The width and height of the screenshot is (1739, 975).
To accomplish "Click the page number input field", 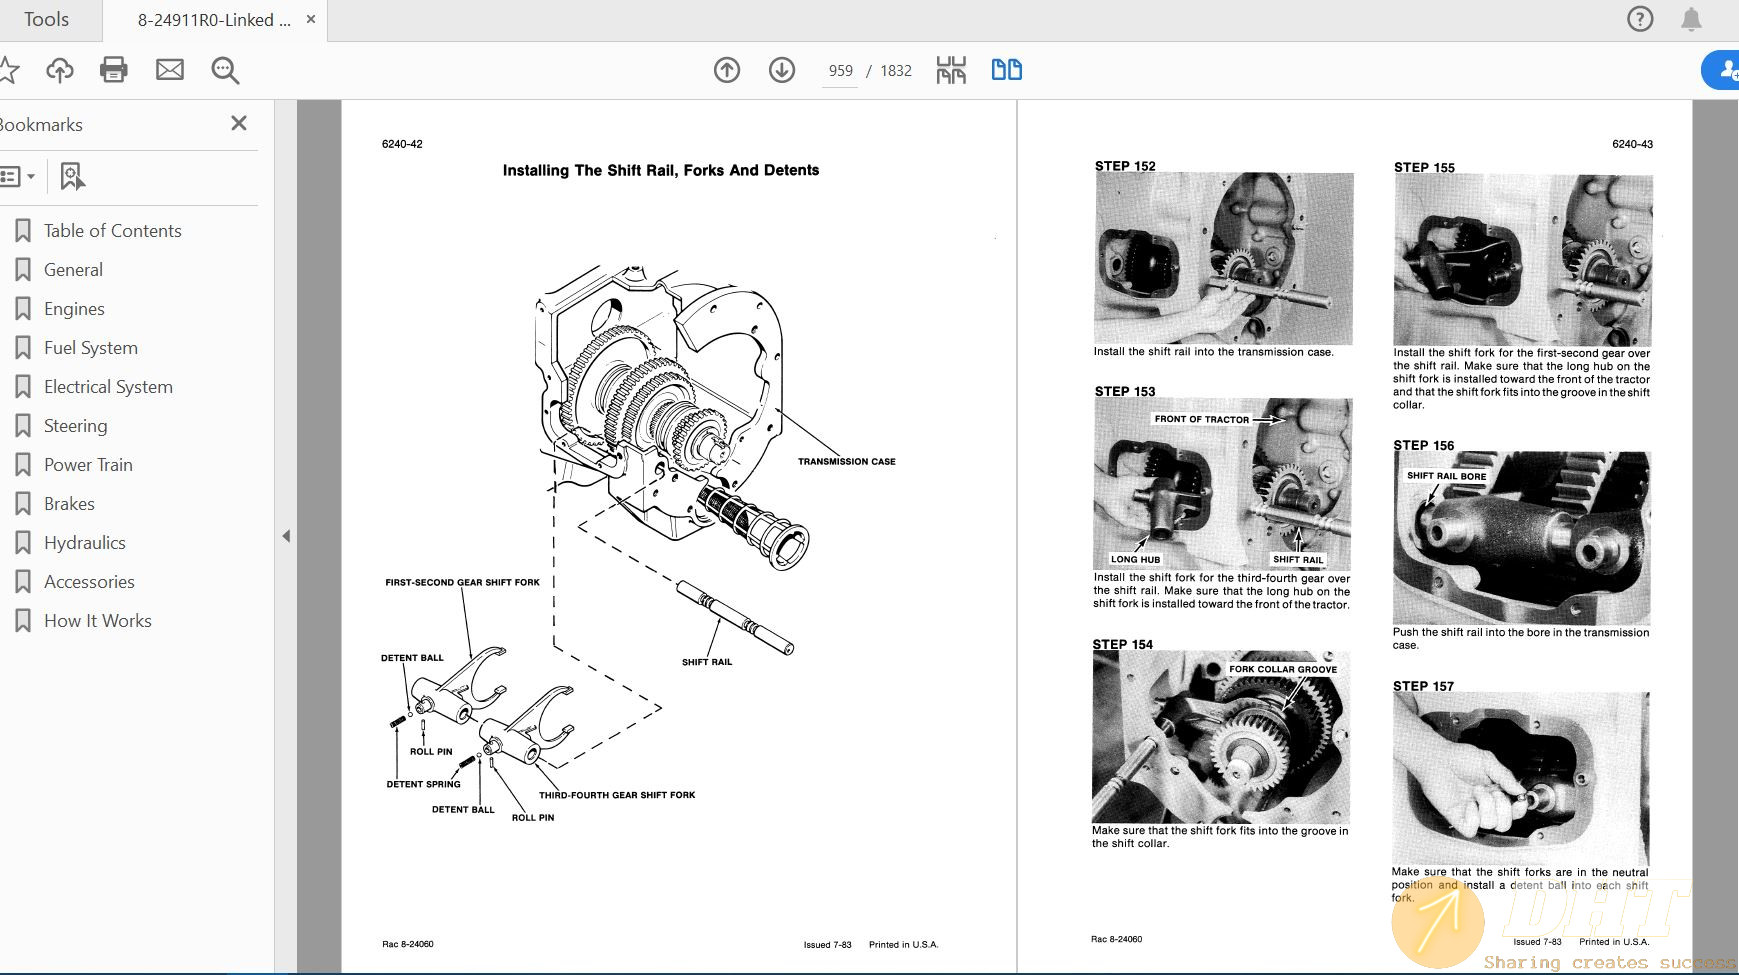I will 840,71.
